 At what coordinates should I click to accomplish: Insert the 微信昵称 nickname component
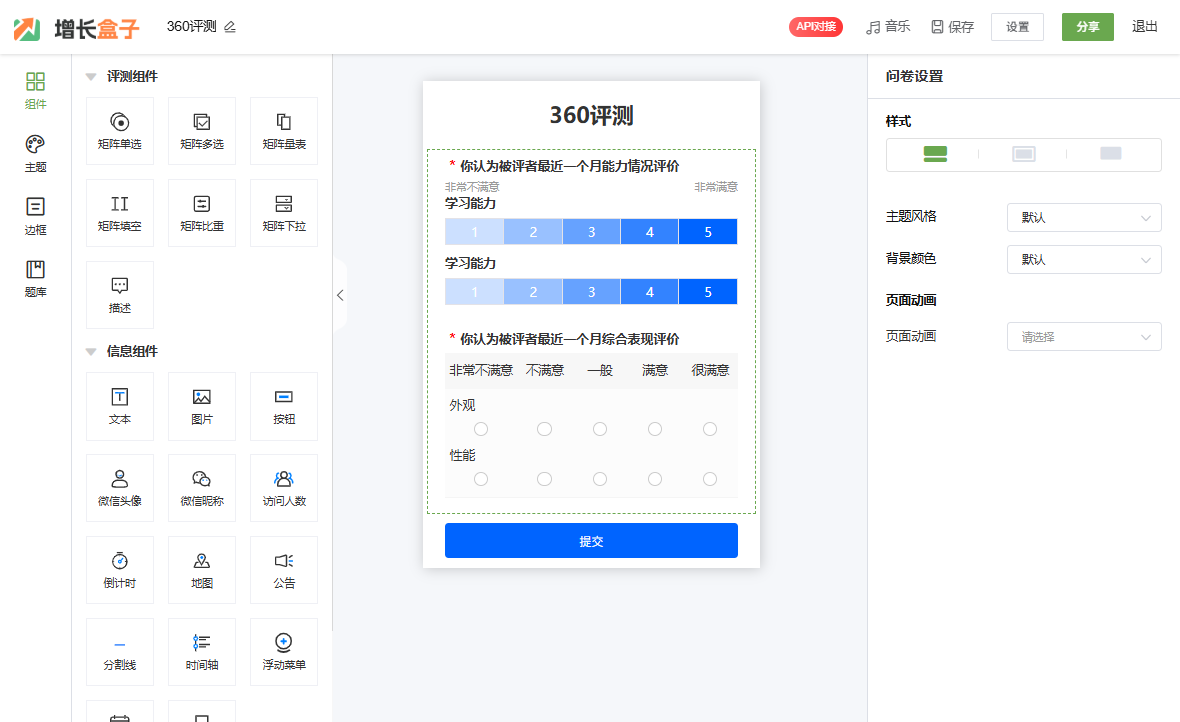[x=202, y=488]
